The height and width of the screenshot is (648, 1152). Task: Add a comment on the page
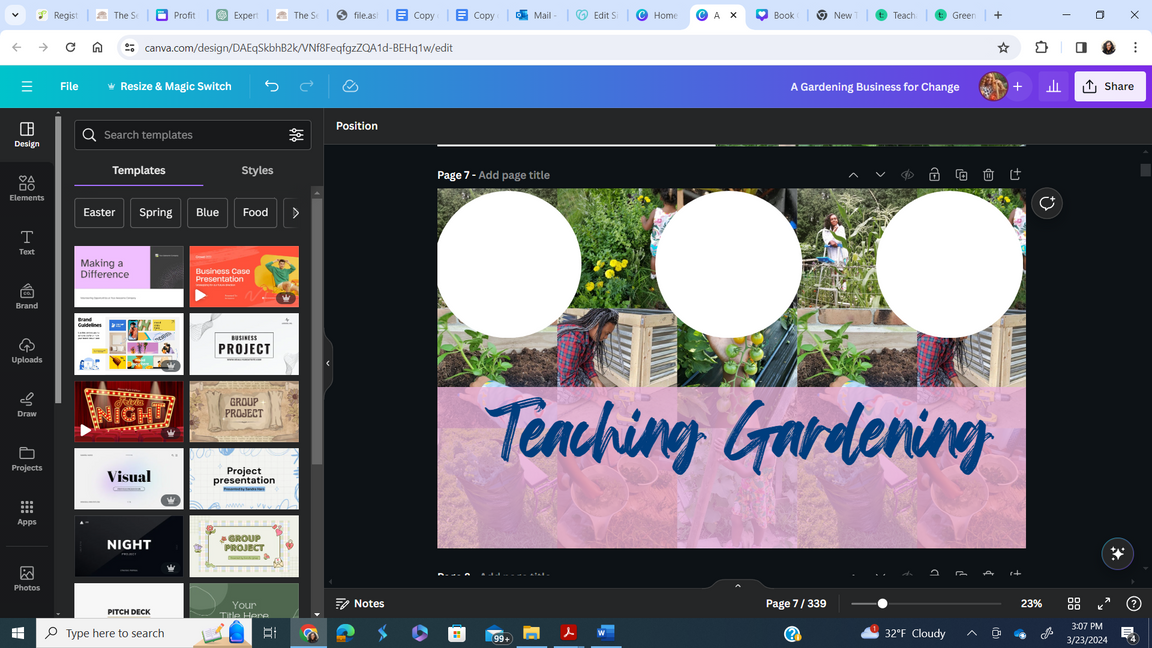pyautogui.click(x=1047, y=204)
